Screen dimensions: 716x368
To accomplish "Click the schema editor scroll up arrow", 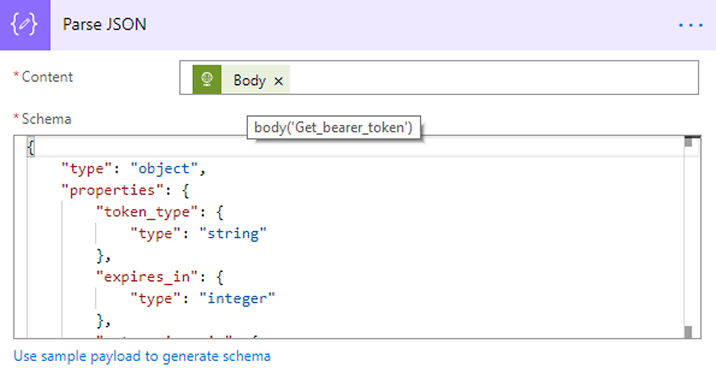I will [x=689, y=142].
